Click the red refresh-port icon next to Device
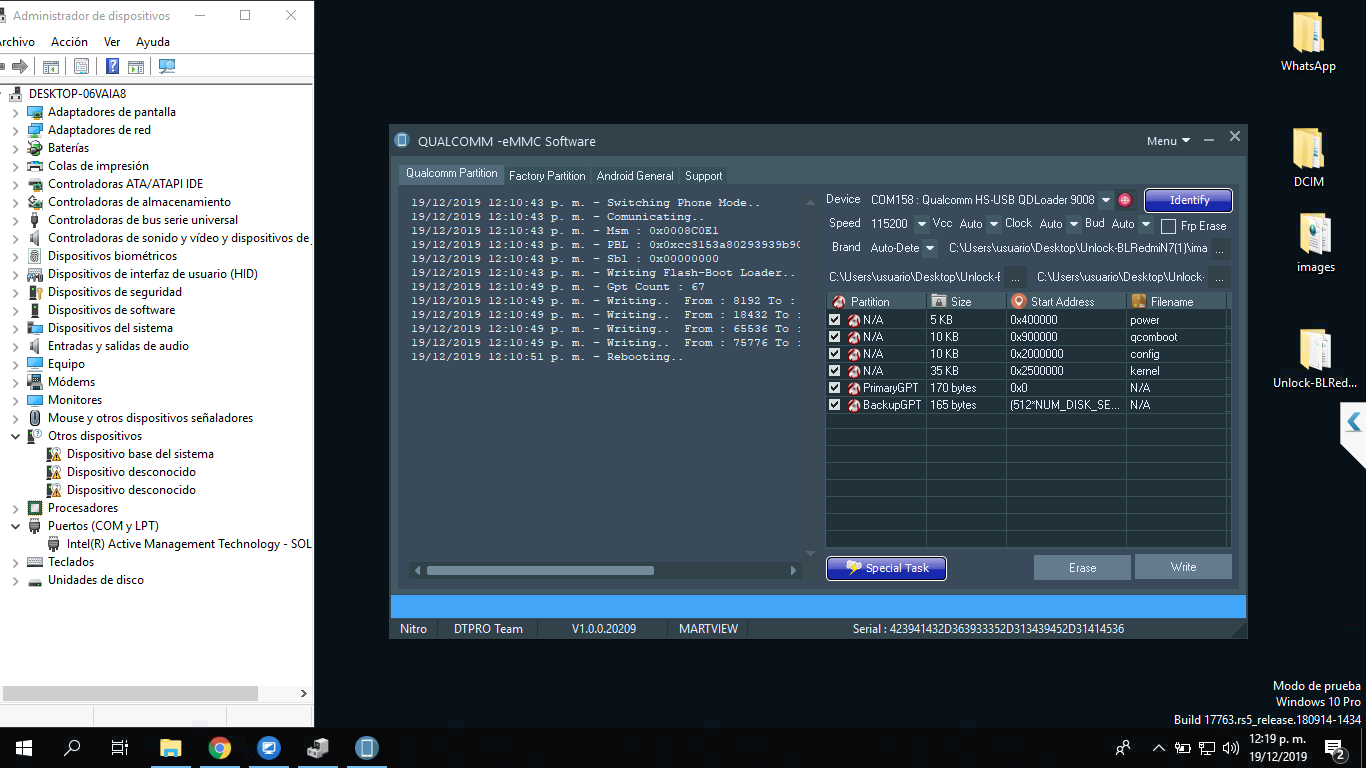 (1124, 200)
